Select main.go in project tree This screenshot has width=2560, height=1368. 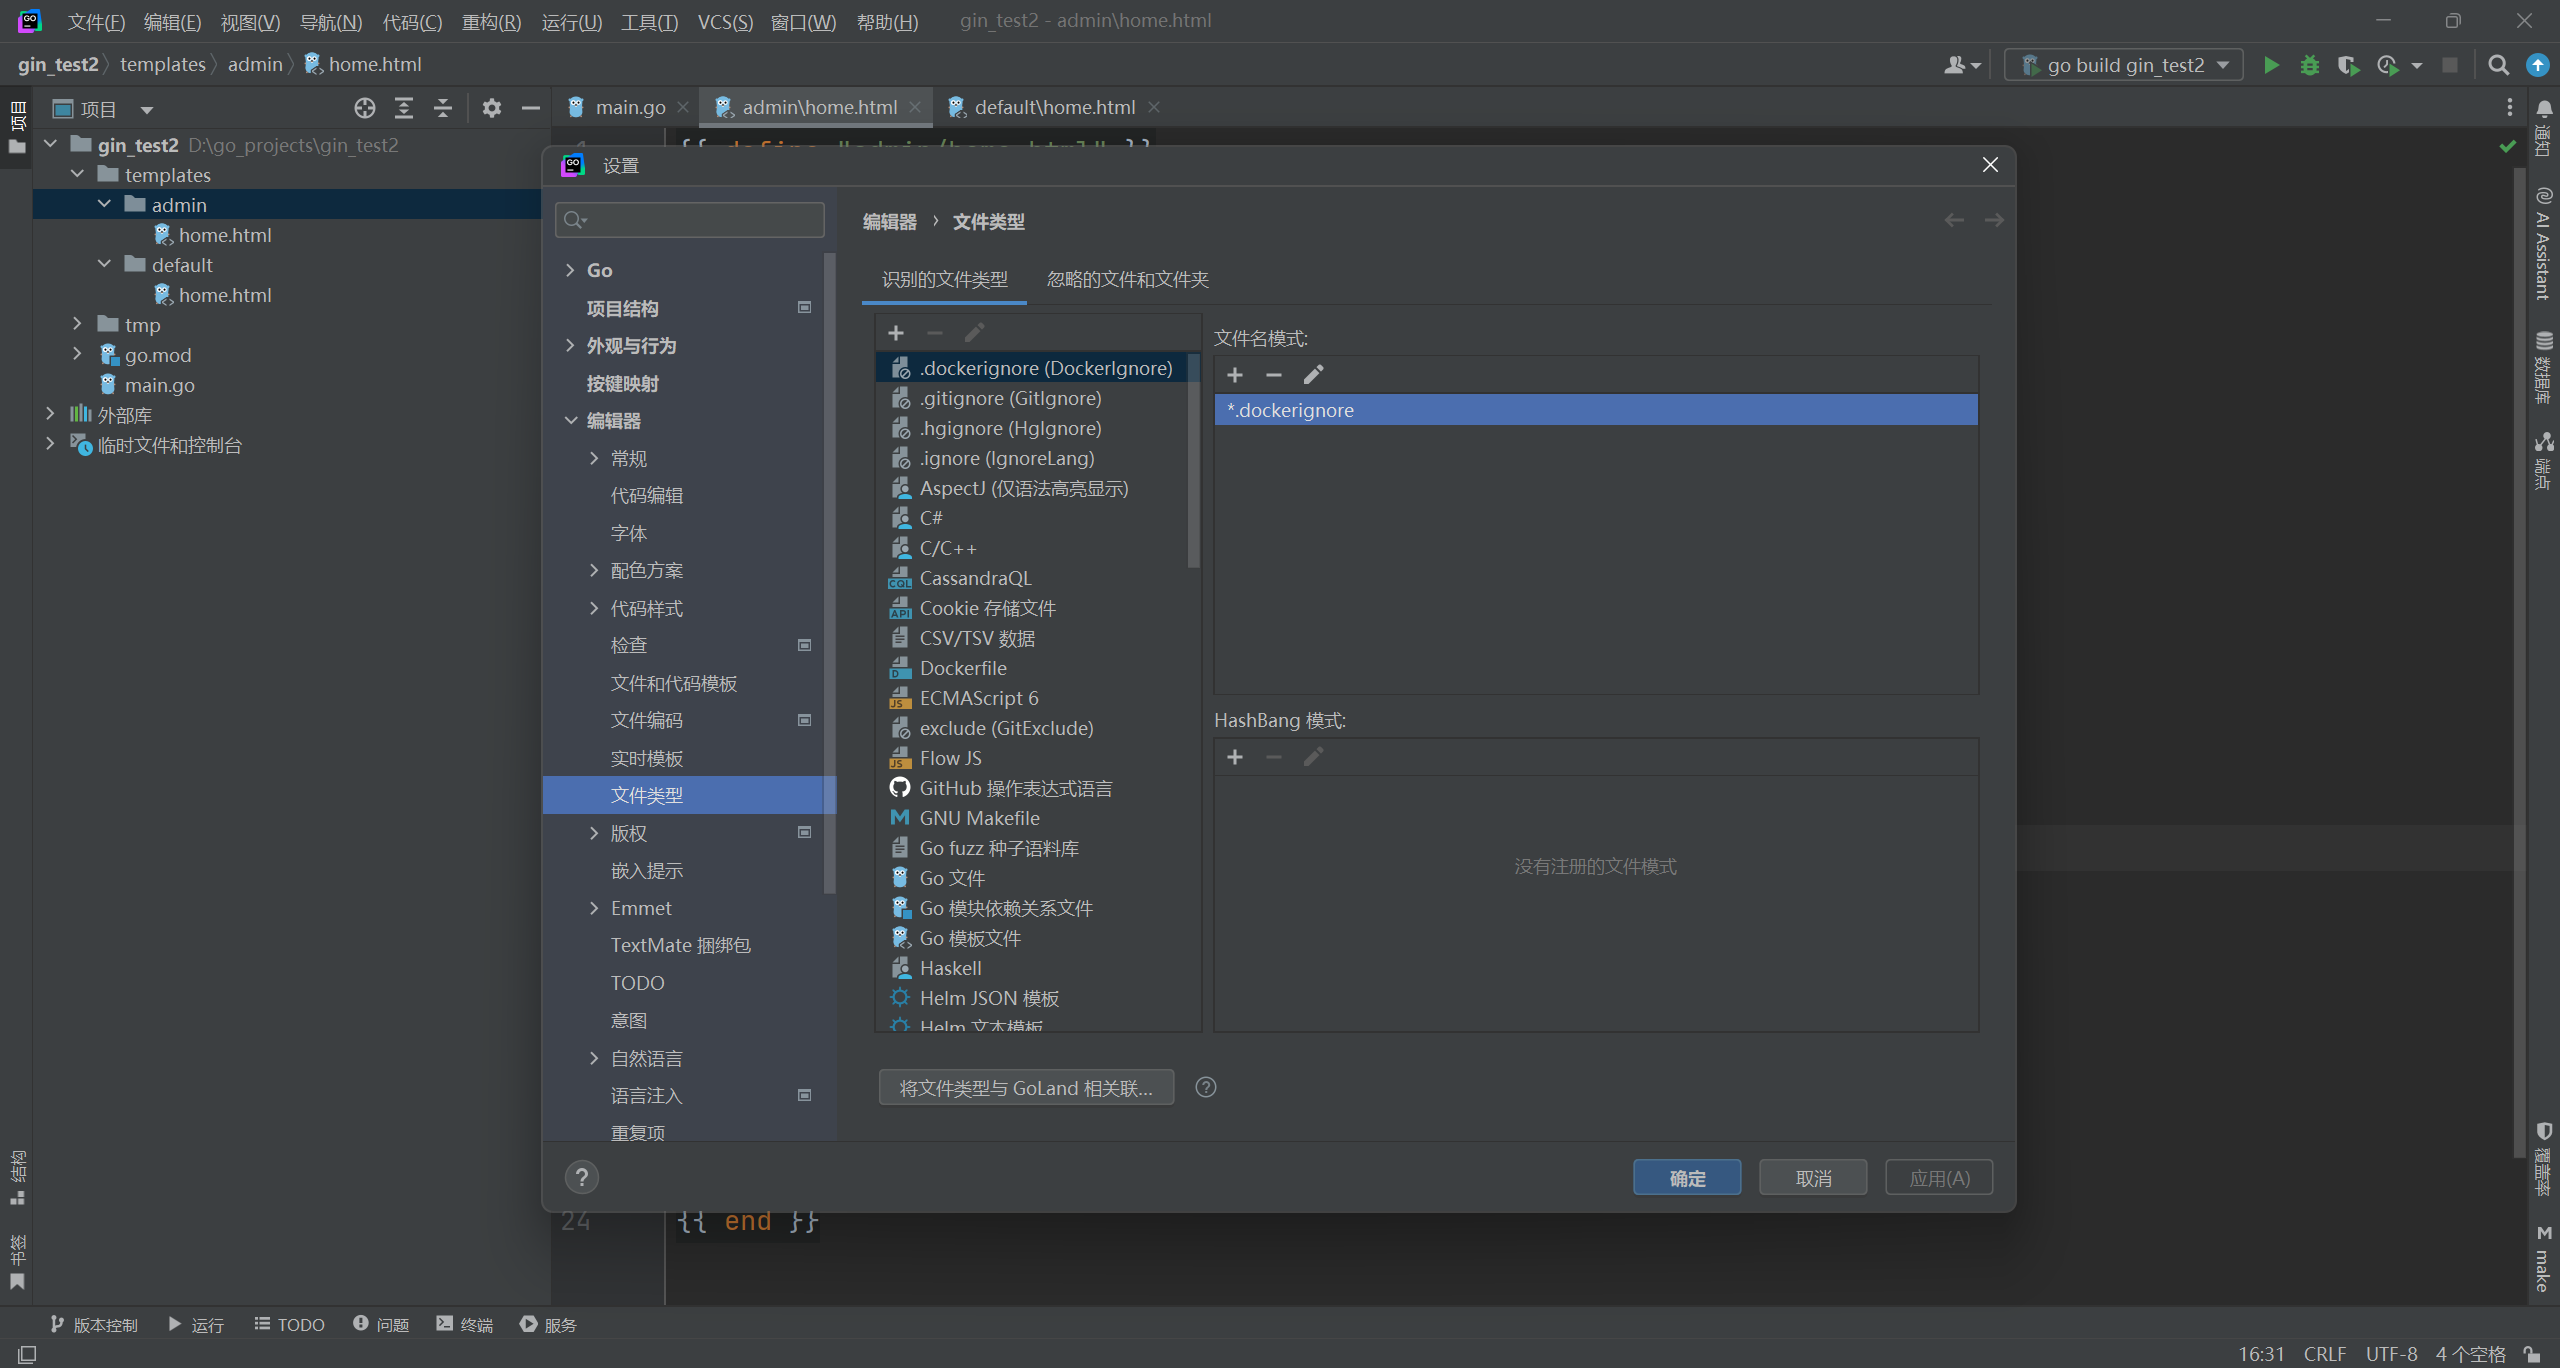159,384
